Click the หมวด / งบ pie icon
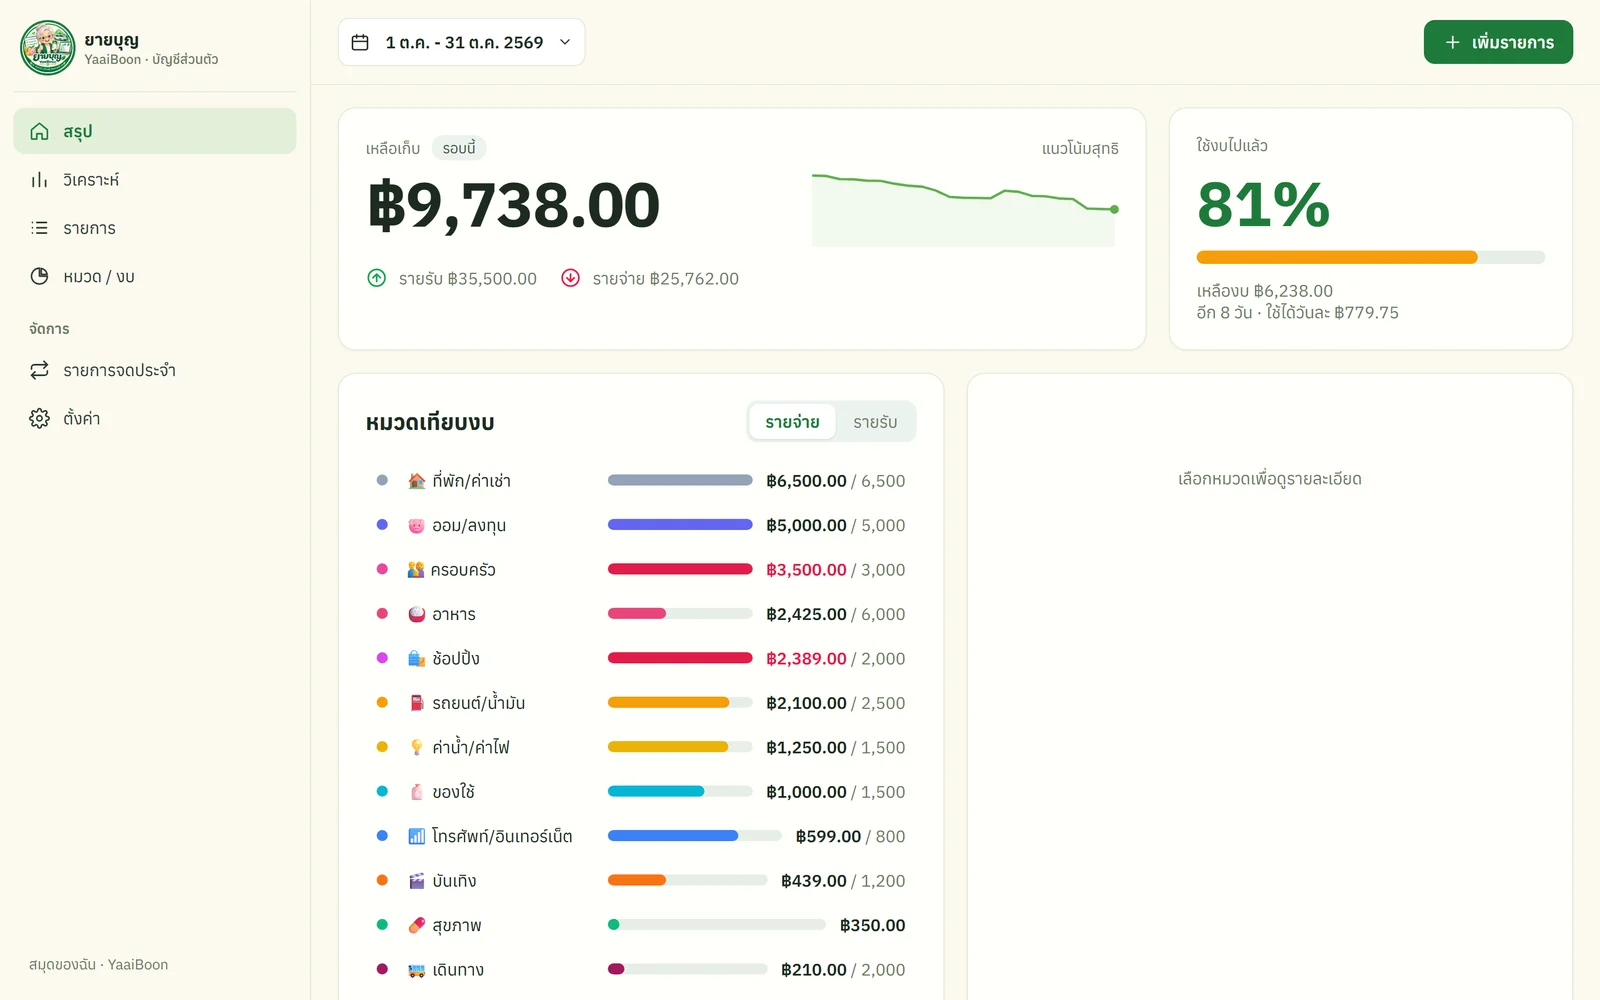 coord(39,277)
